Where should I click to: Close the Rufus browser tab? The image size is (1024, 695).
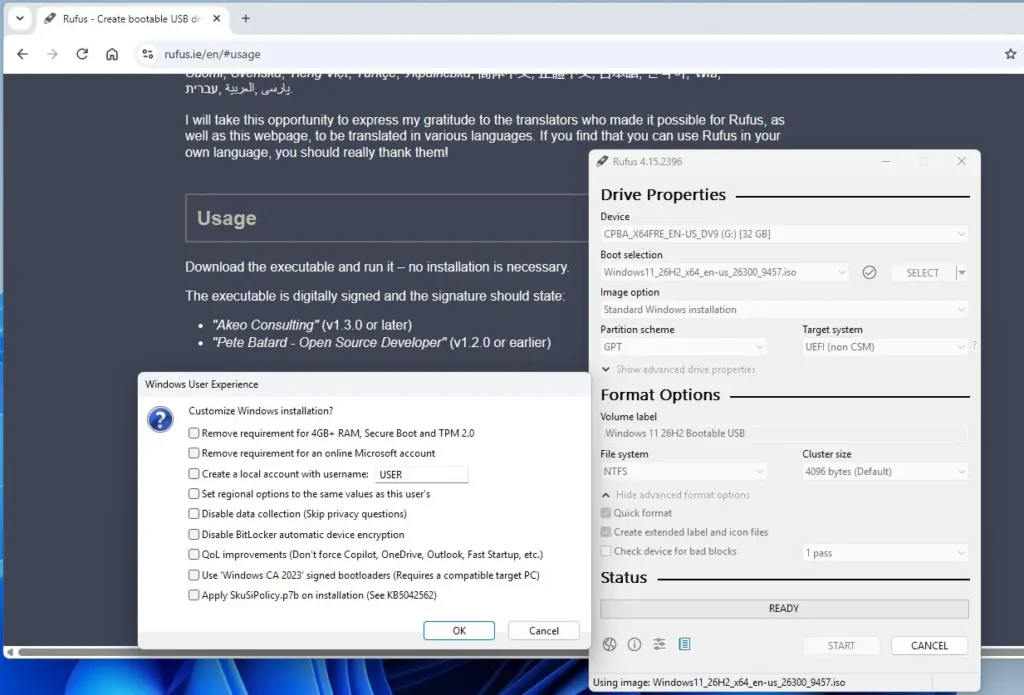click(217, 19)
